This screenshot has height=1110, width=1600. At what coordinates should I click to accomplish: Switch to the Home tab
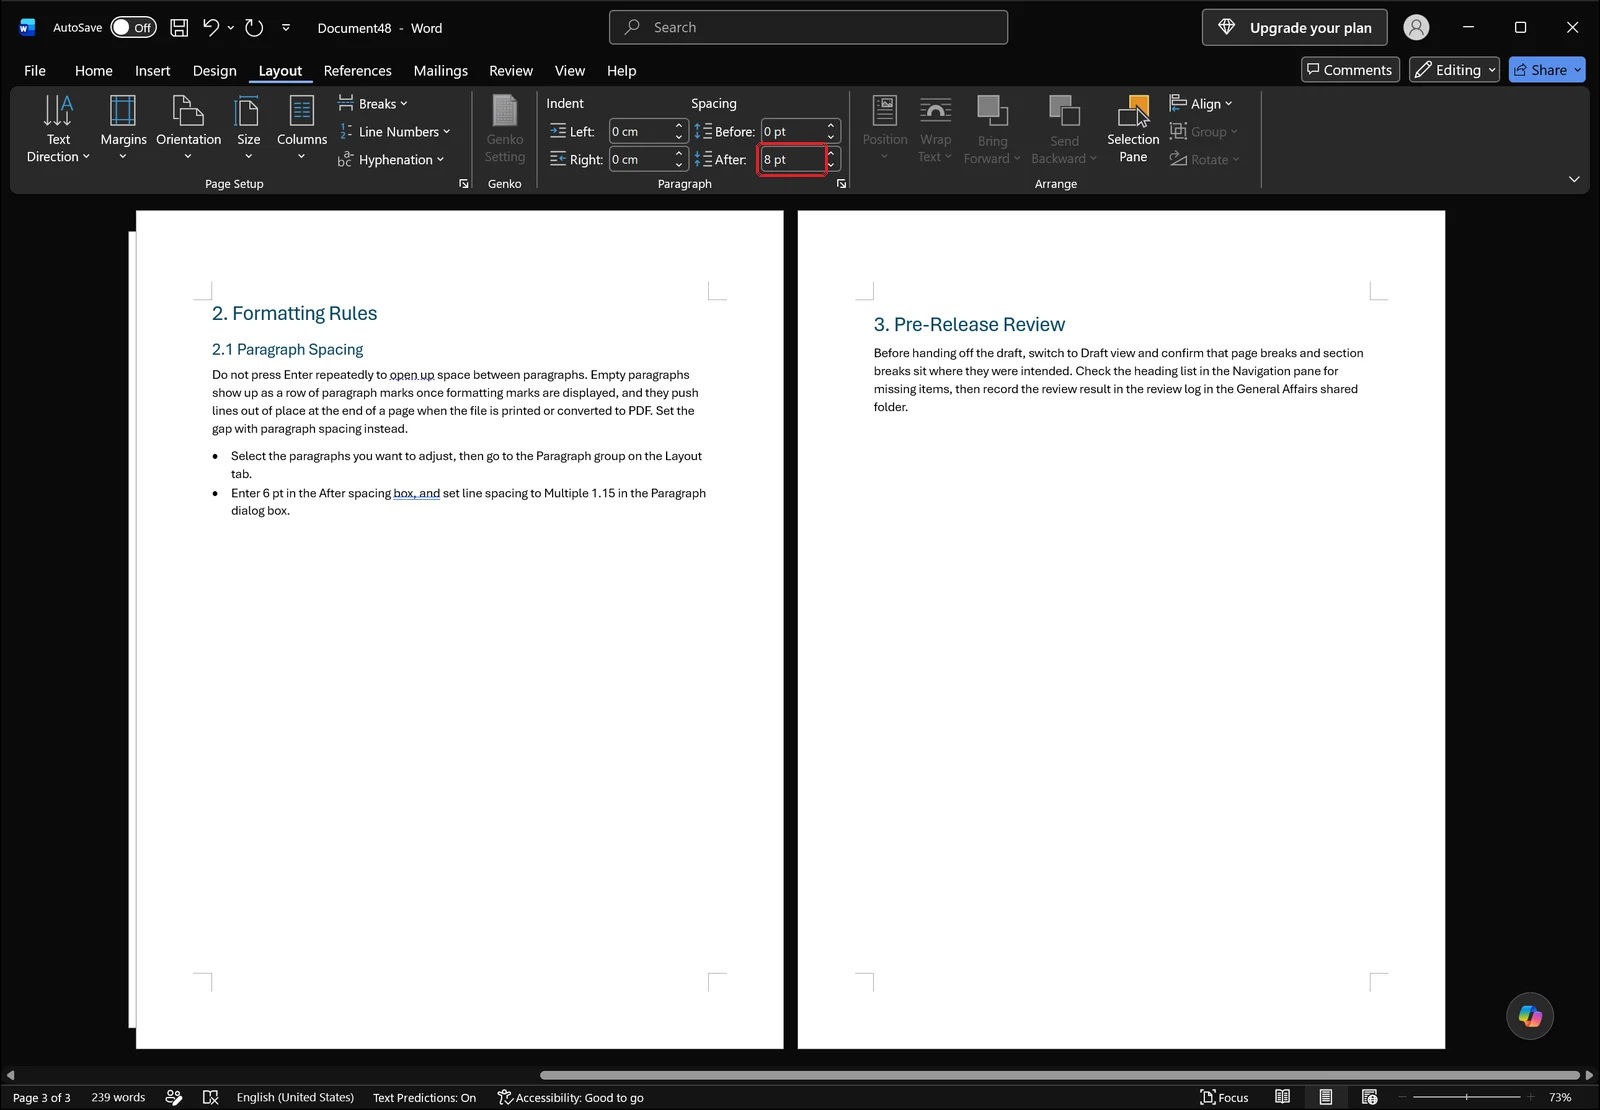pyautogui.click(x=94, y=71)
